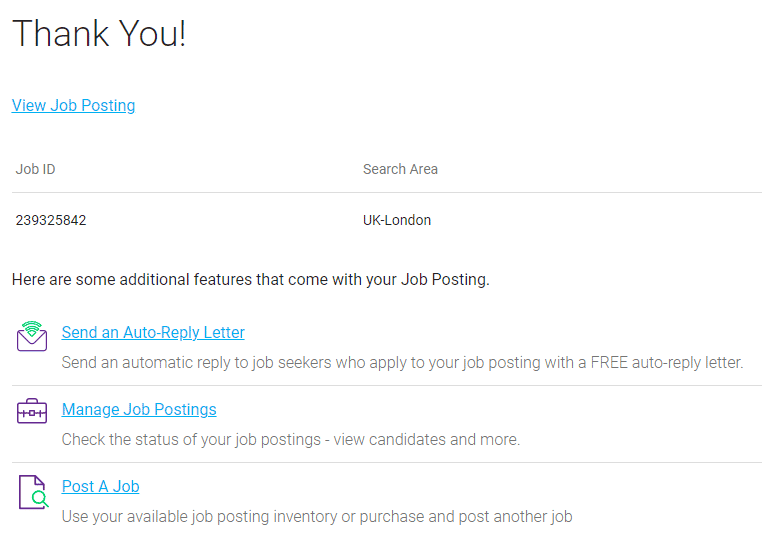Select the Job ID column header
The image size is (774, 541).
[35, 169]
